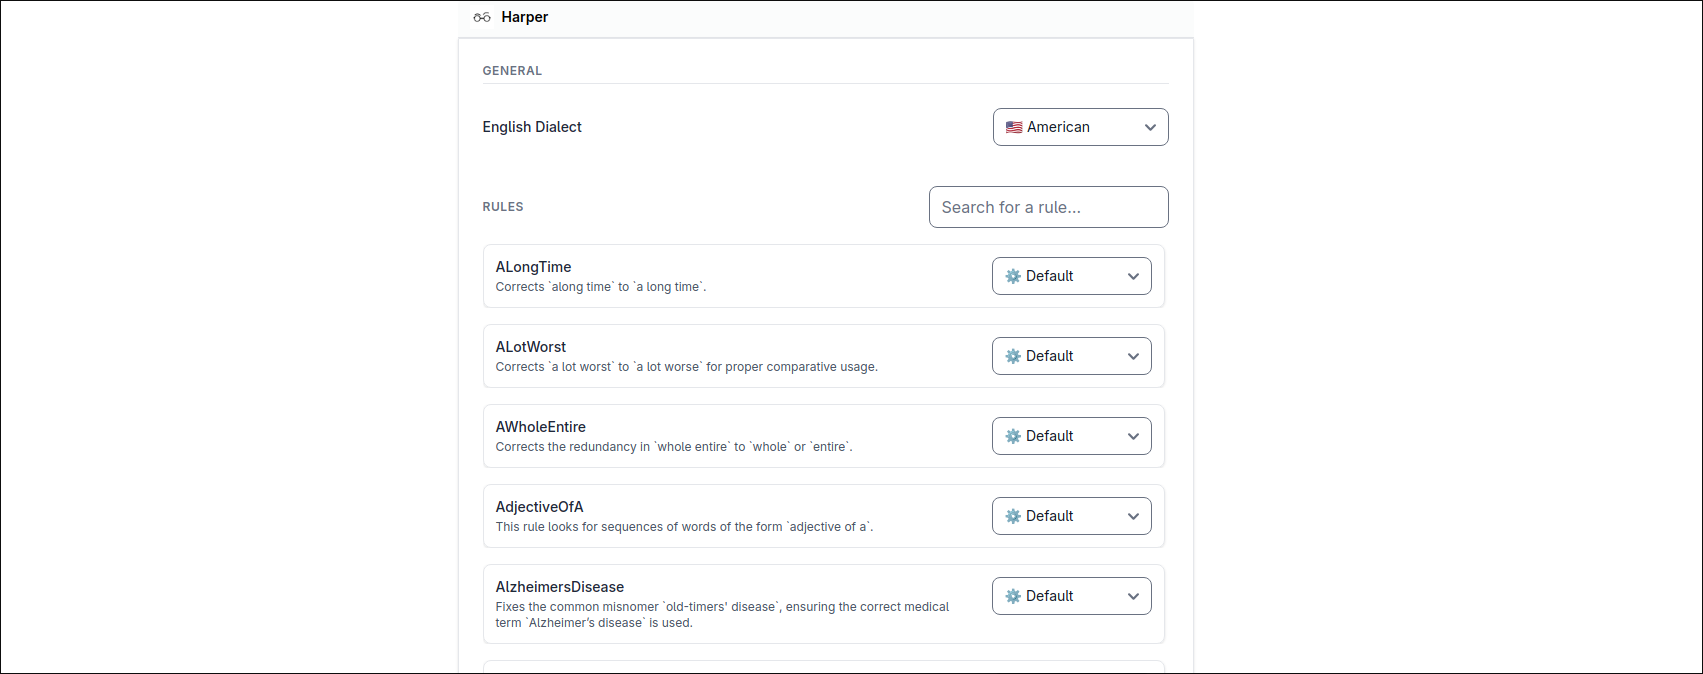The height and width of the screenshot is (674, 1703).
Task: Click the Search for a rule field
Action: 1048,207
